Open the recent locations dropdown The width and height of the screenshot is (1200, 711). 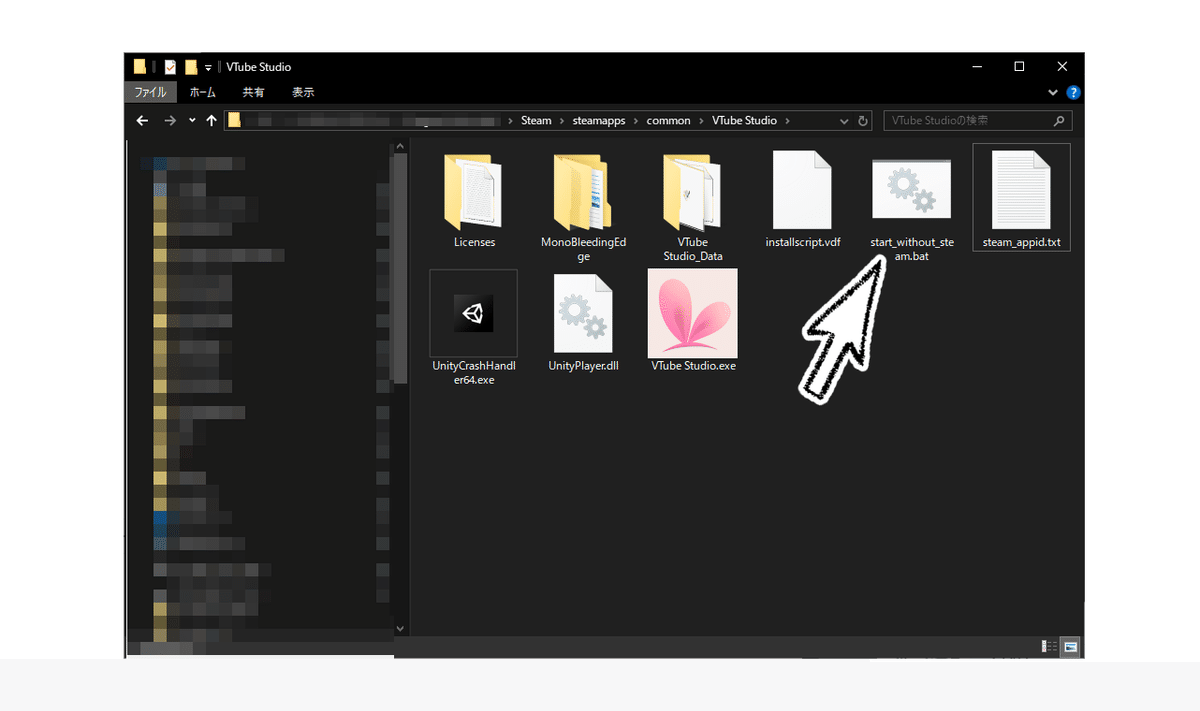tap(192, 120)
